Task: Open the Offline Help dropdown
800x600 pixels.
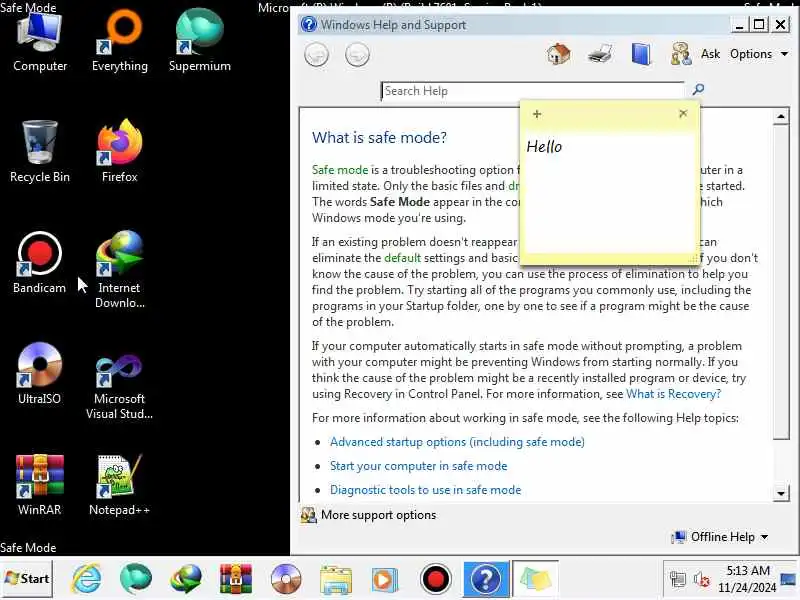Action: point(720,537)
